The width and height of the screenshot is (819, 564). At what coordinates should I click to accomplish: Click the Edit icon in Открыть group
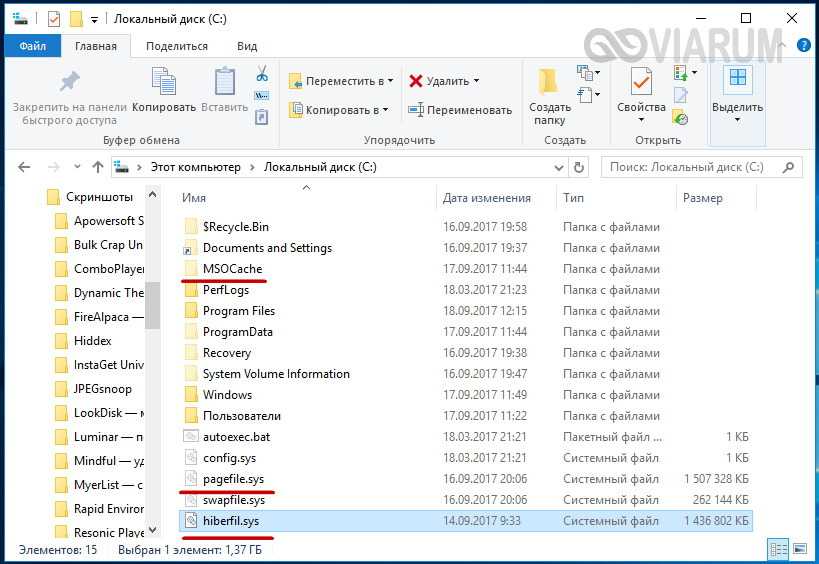(x=681, y=95)
